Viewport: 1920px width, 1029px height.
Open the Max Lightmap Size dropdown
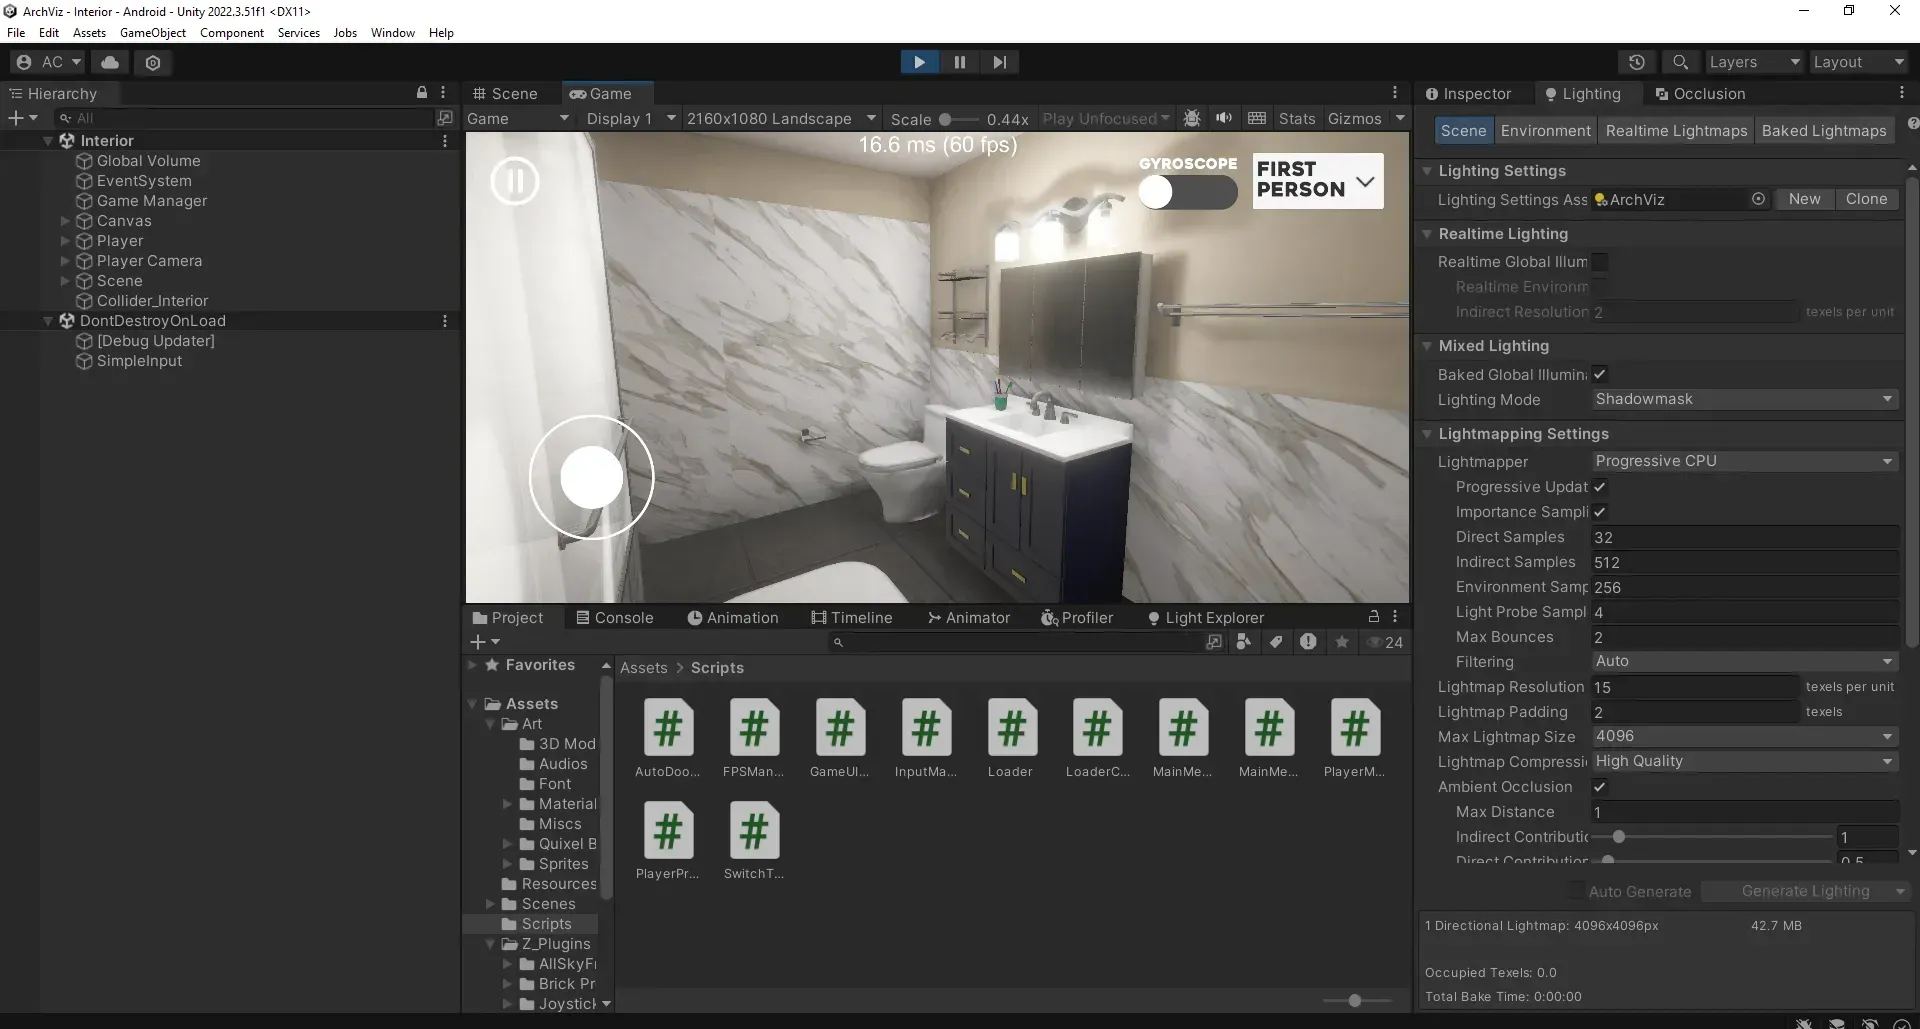pyautogui.click(x=1745, y=736)
